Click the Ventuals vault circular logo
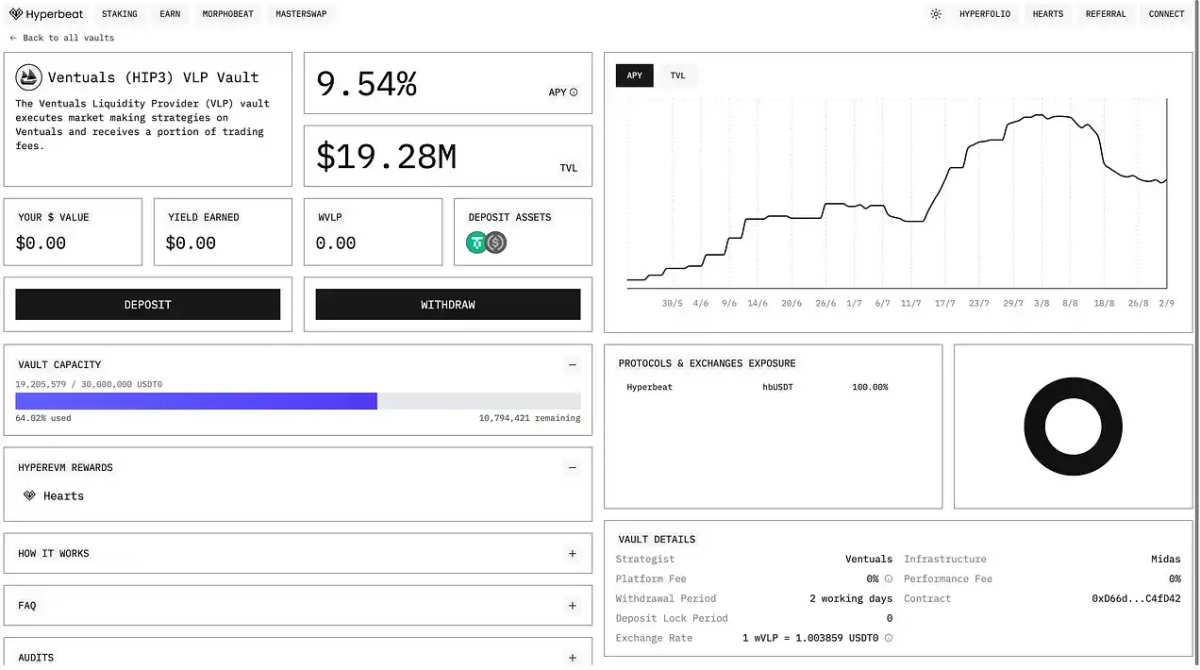Screen dimensions: 1200x670 [29, 77]
